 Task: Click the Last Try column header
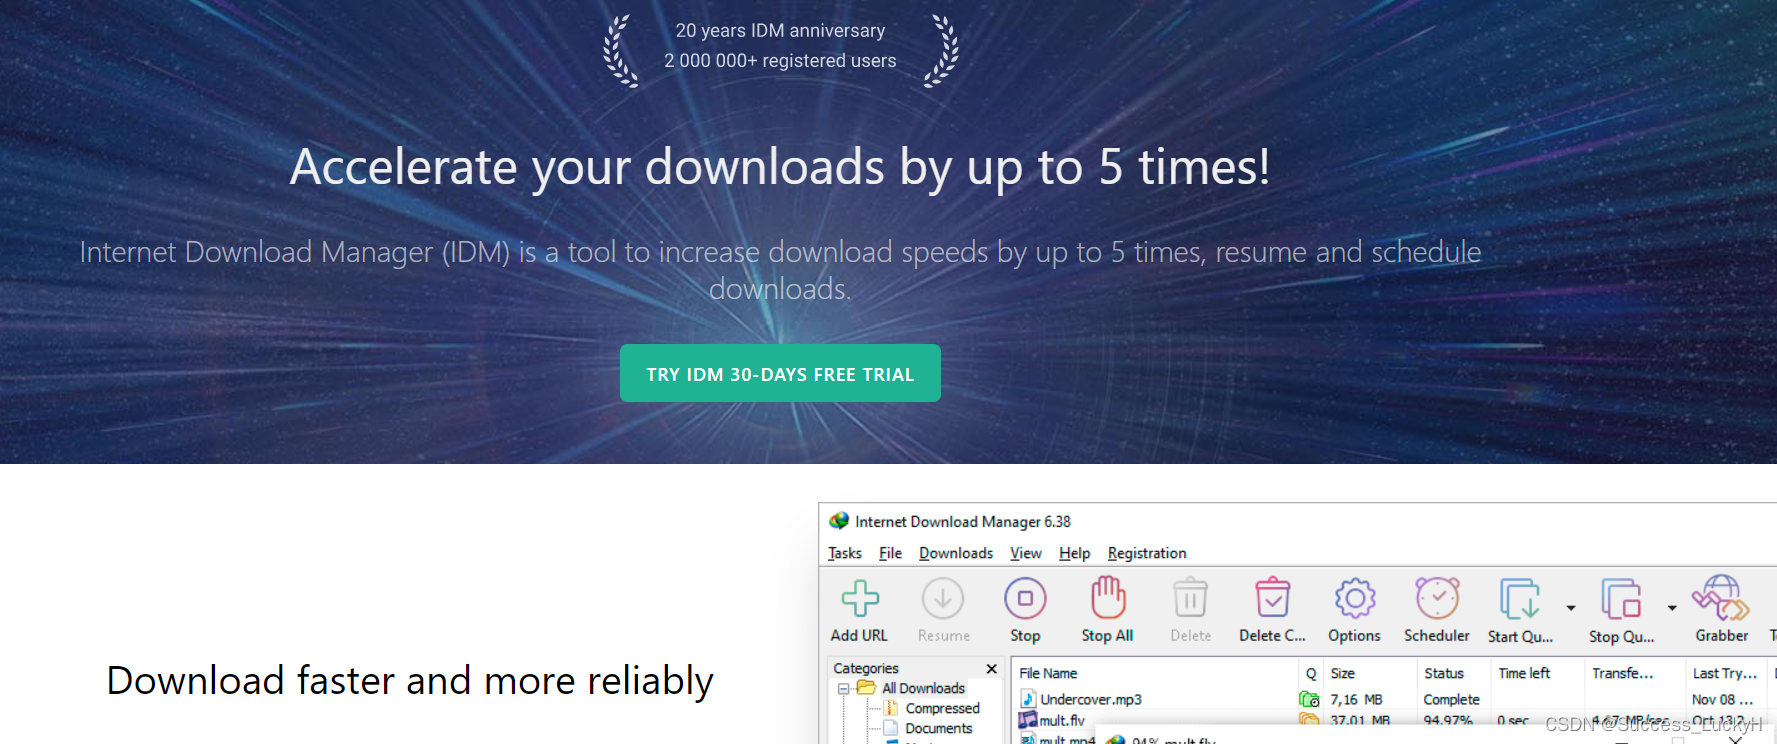click(x=1726, y=673)
